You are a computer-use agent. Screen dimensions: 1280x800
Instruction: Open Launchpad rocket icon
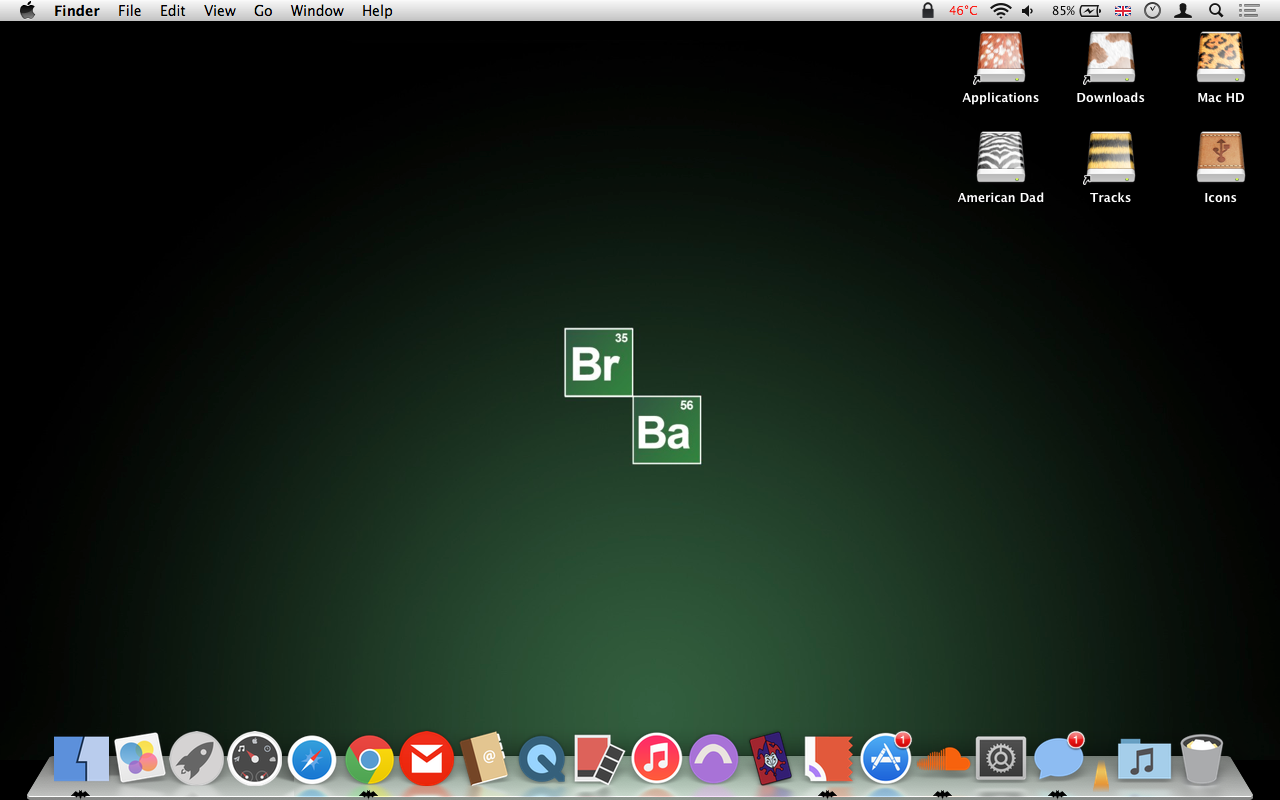(x=196, y=759)
